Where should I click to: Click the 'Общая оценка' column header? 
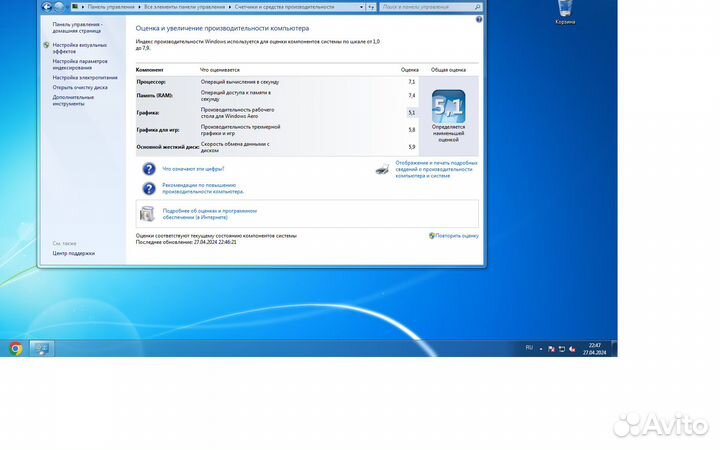(448, 70)
